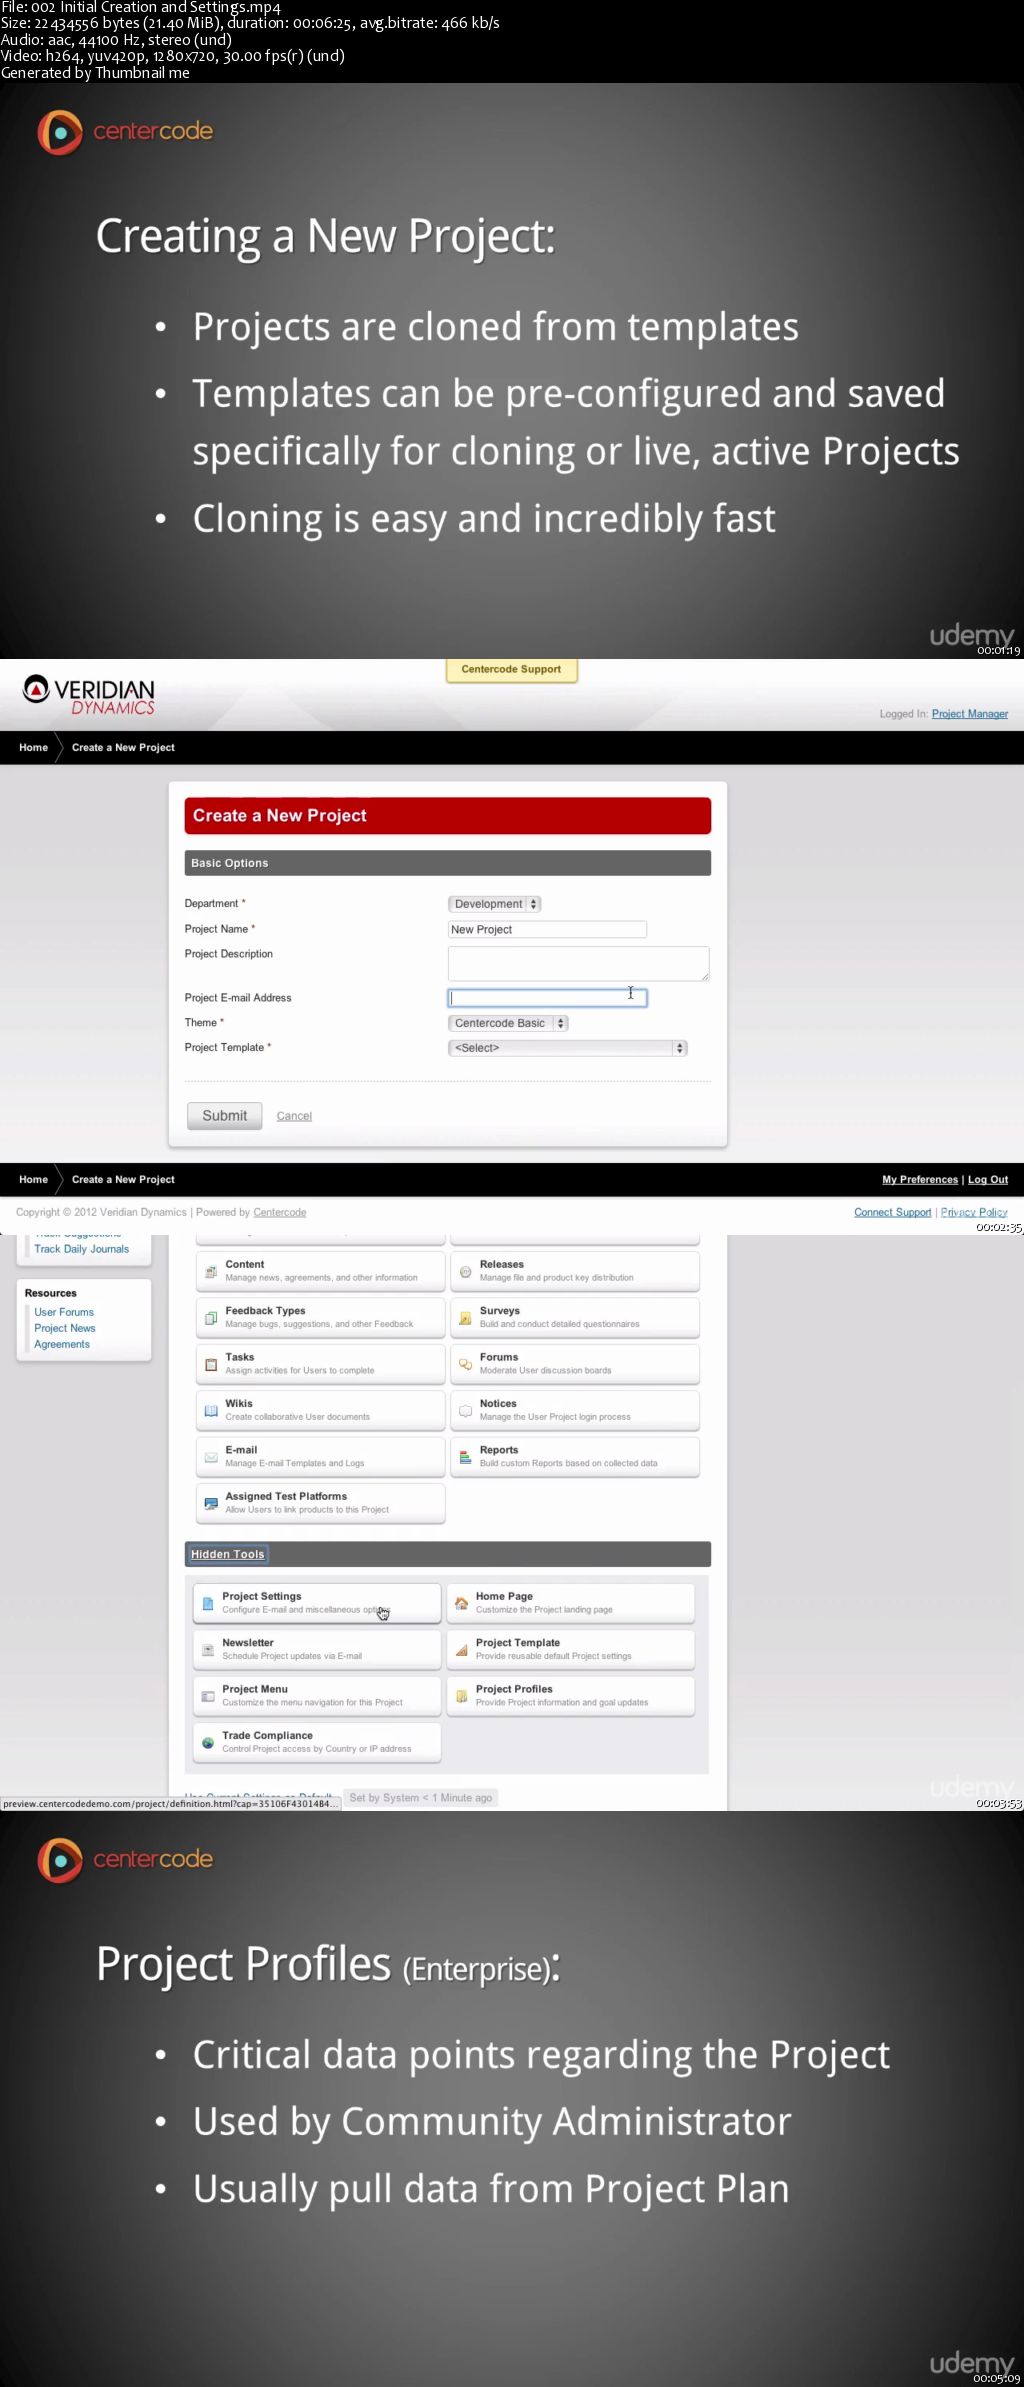Screen dimensions: 1024x2387
Task: Click Home in the footer breadcrumb bar
Action: tap(33, 1179)
